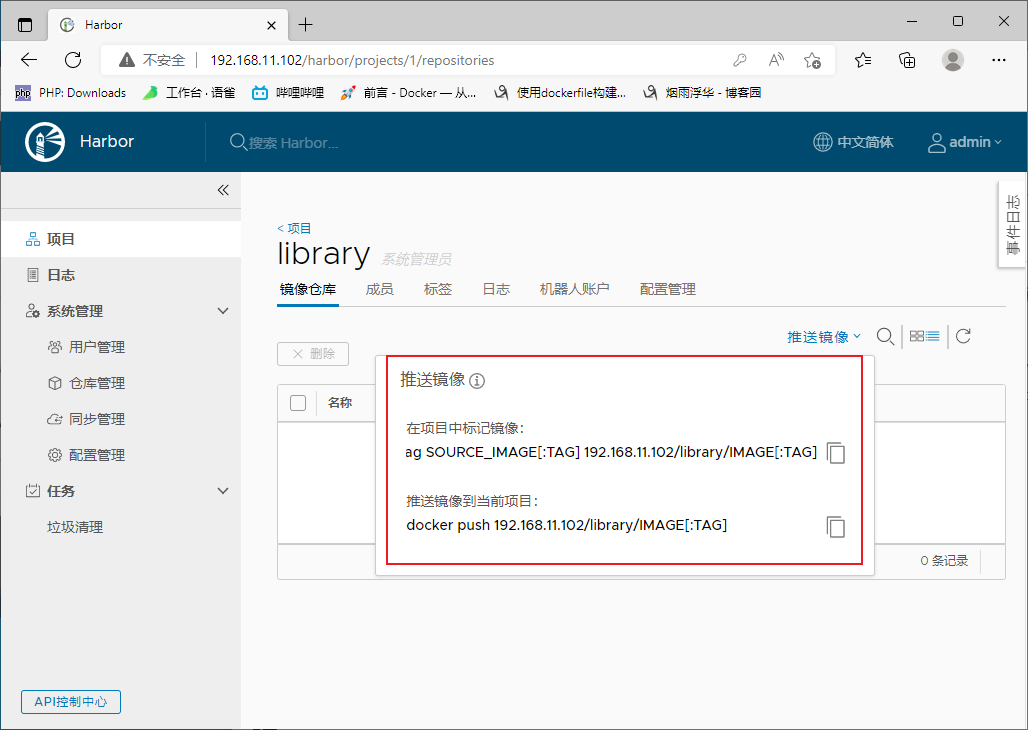
Task: Open a new browser tab
Action: tap(306, 25)
